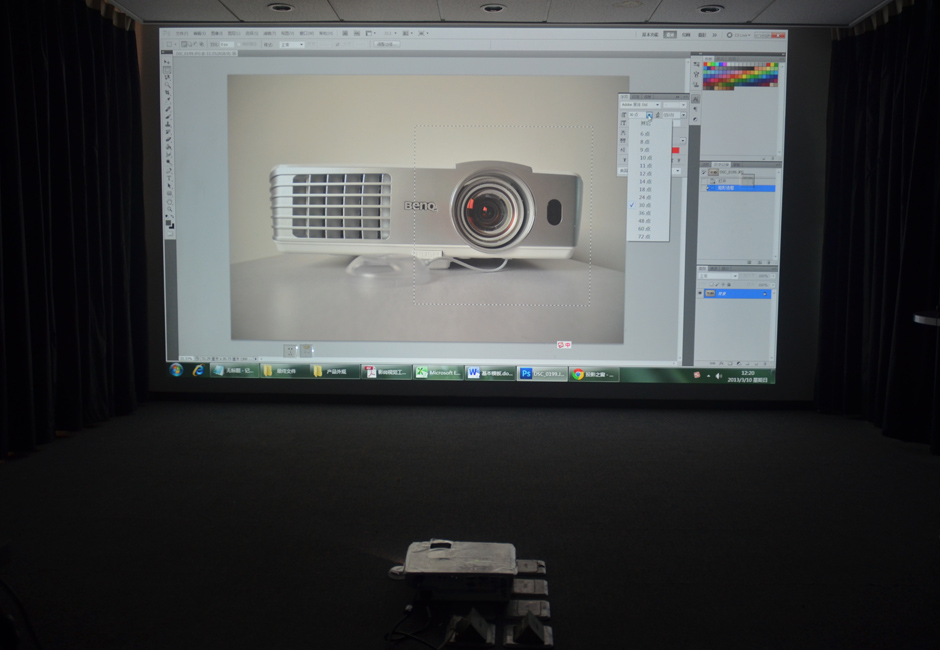Viewport: 940px width, 650px height.
Task: Click the Feather input field in options bar
Action: [x=226, y=44]
